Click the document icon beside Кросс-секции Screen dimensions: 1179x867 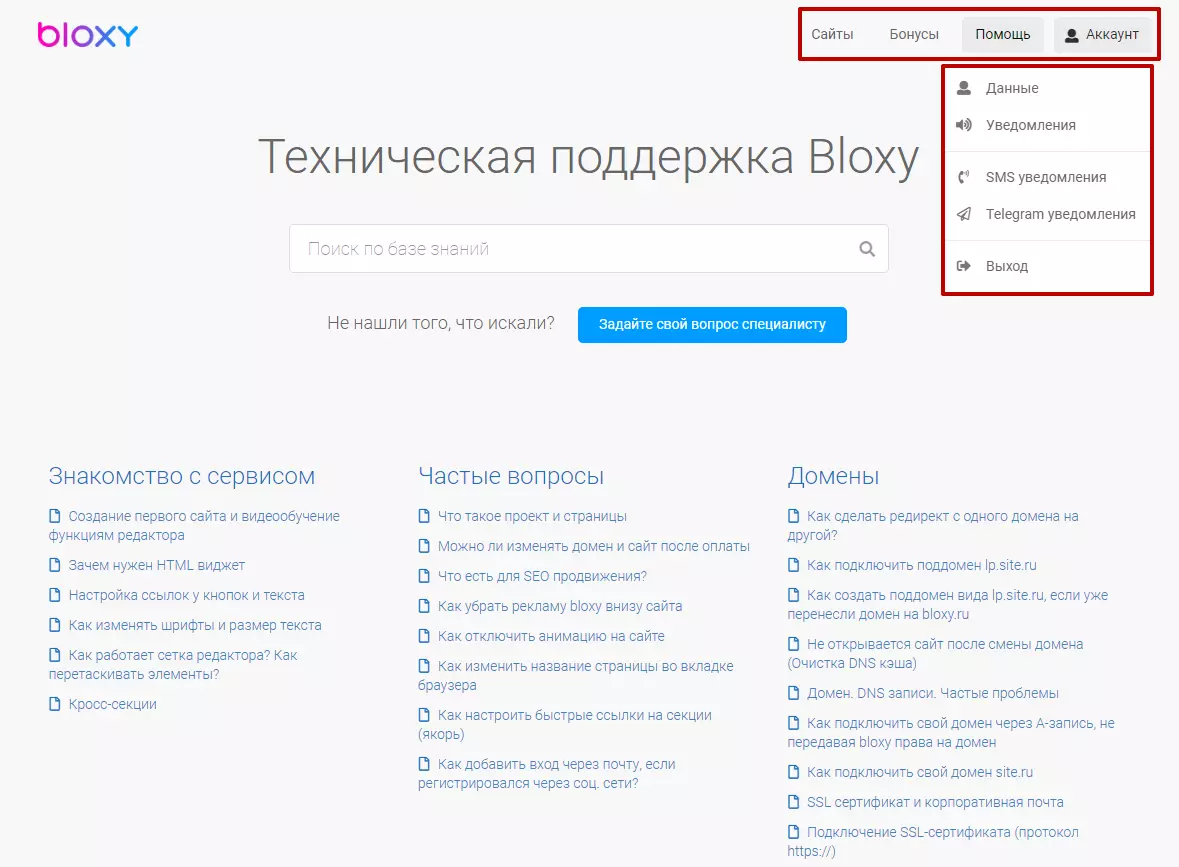coord(54,704)
